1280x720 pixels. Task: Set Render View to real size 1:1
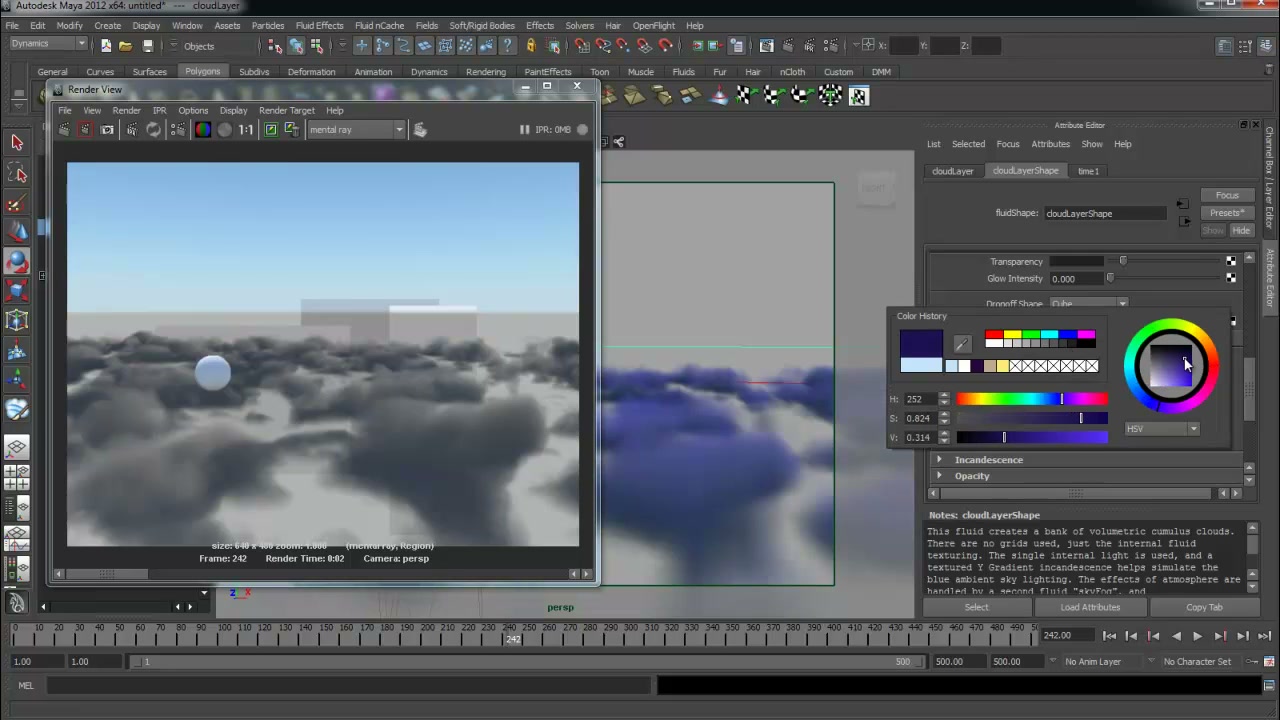pos(246,130)
